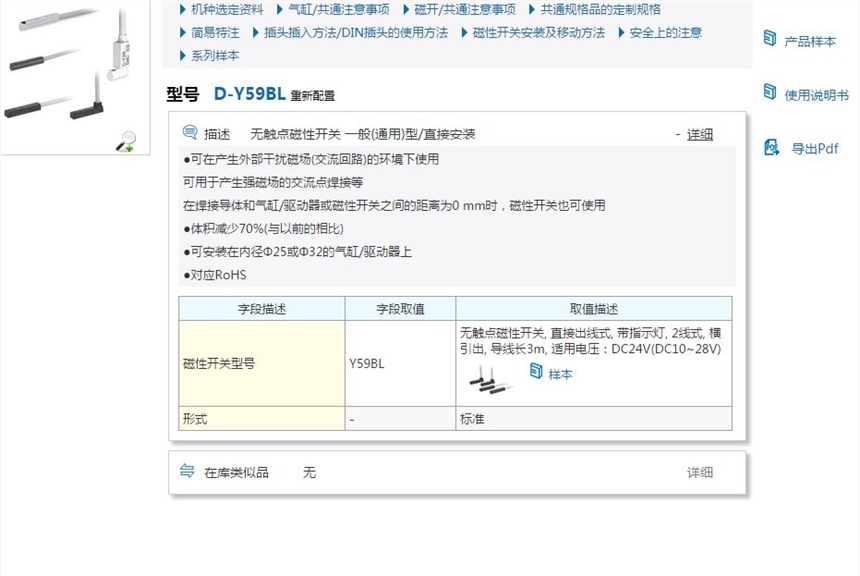Open 详细 link in description panel
Image resolution: width=860 pixels, height=576 pixels.
point(700,134)
